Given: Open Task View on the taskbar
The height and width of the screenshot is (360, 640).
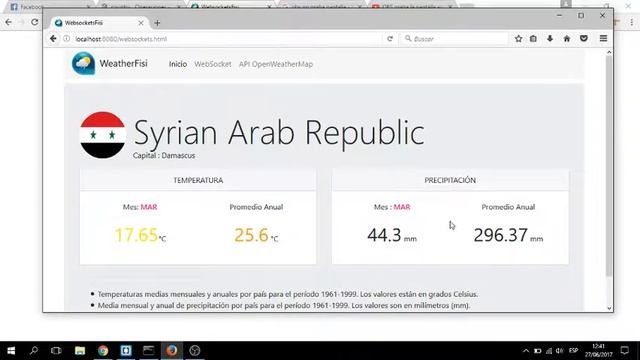Looking at the screenshot, I should [x=56, y=351].
